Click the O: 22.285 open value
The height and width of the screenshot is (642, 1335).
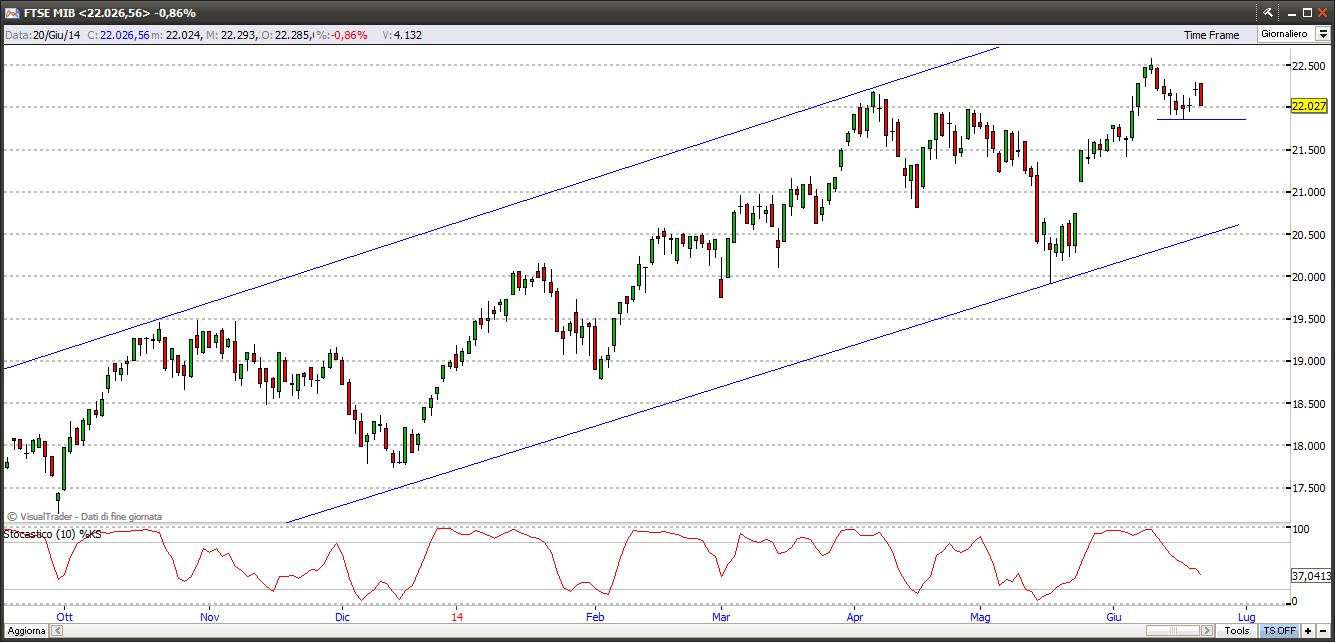(287, 35)
